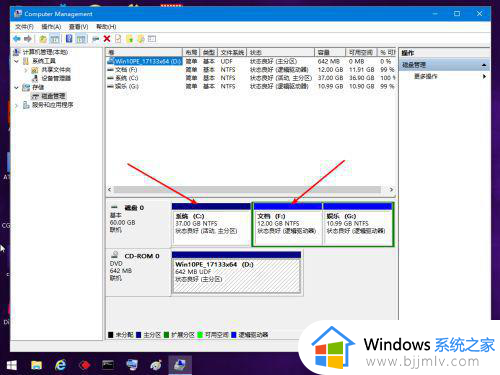Open the 操作(A) menu
The image size is (500, 375).
pos(51,27)
